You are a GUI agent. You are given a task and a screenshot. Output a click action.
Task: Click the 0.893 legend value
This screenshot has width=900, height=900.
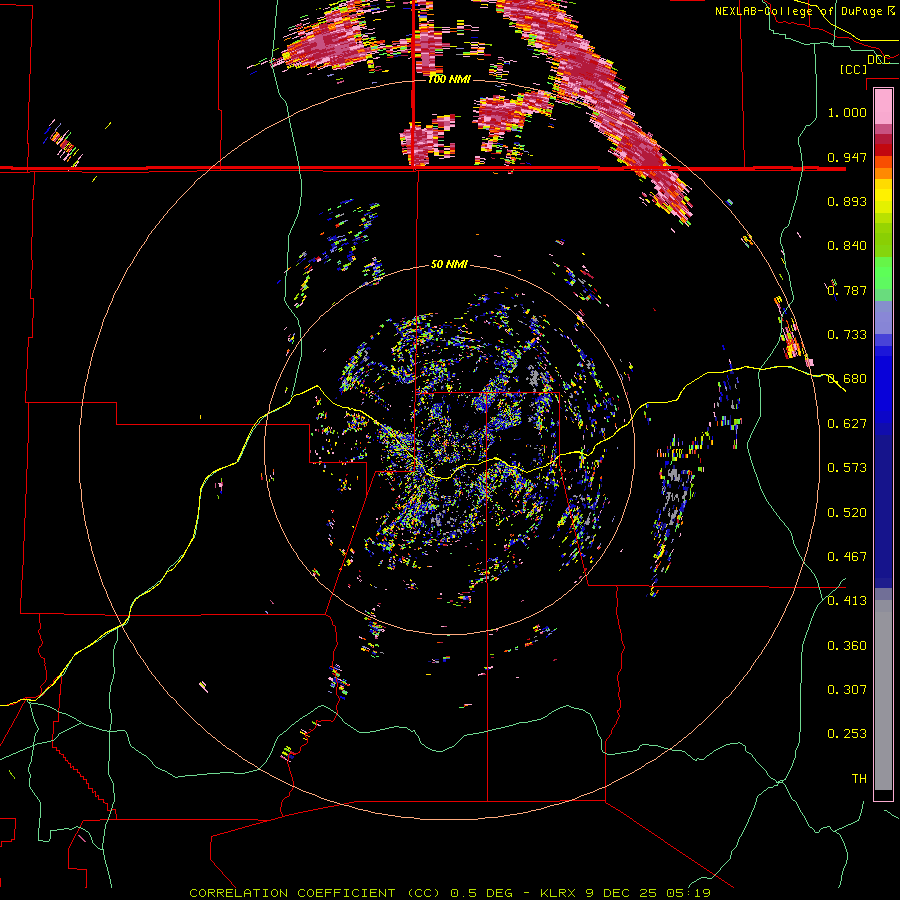click(847, 201)
